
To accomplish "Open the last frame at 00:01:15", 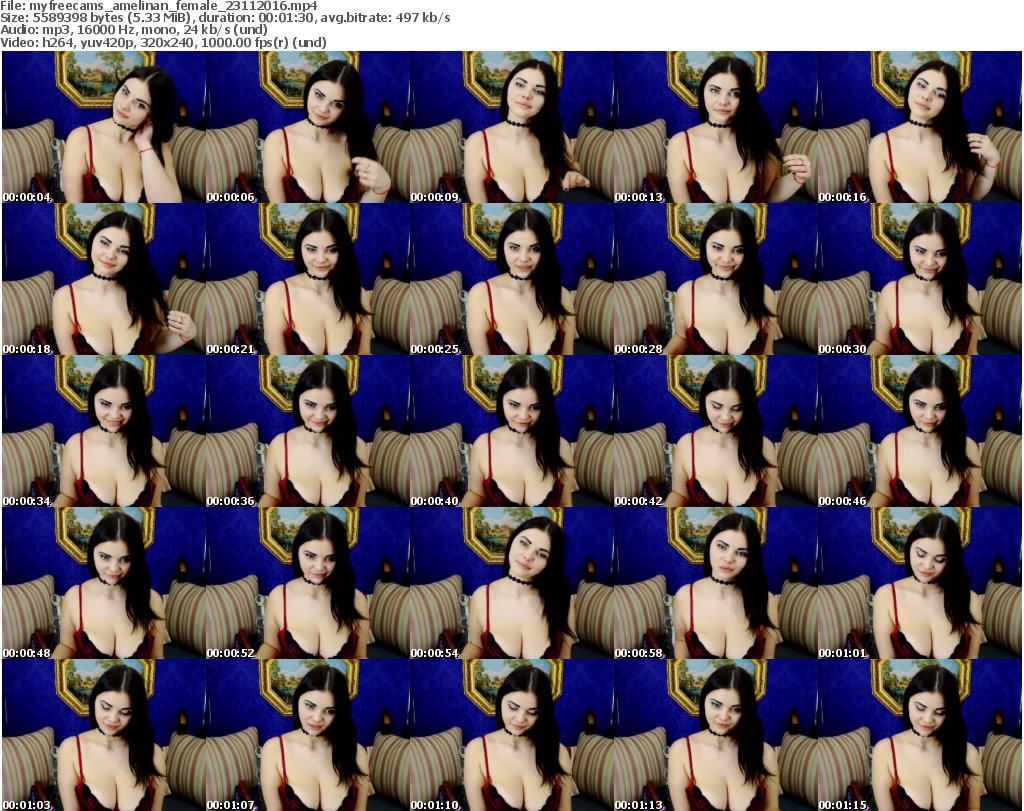I will click(x=920, y=735).
